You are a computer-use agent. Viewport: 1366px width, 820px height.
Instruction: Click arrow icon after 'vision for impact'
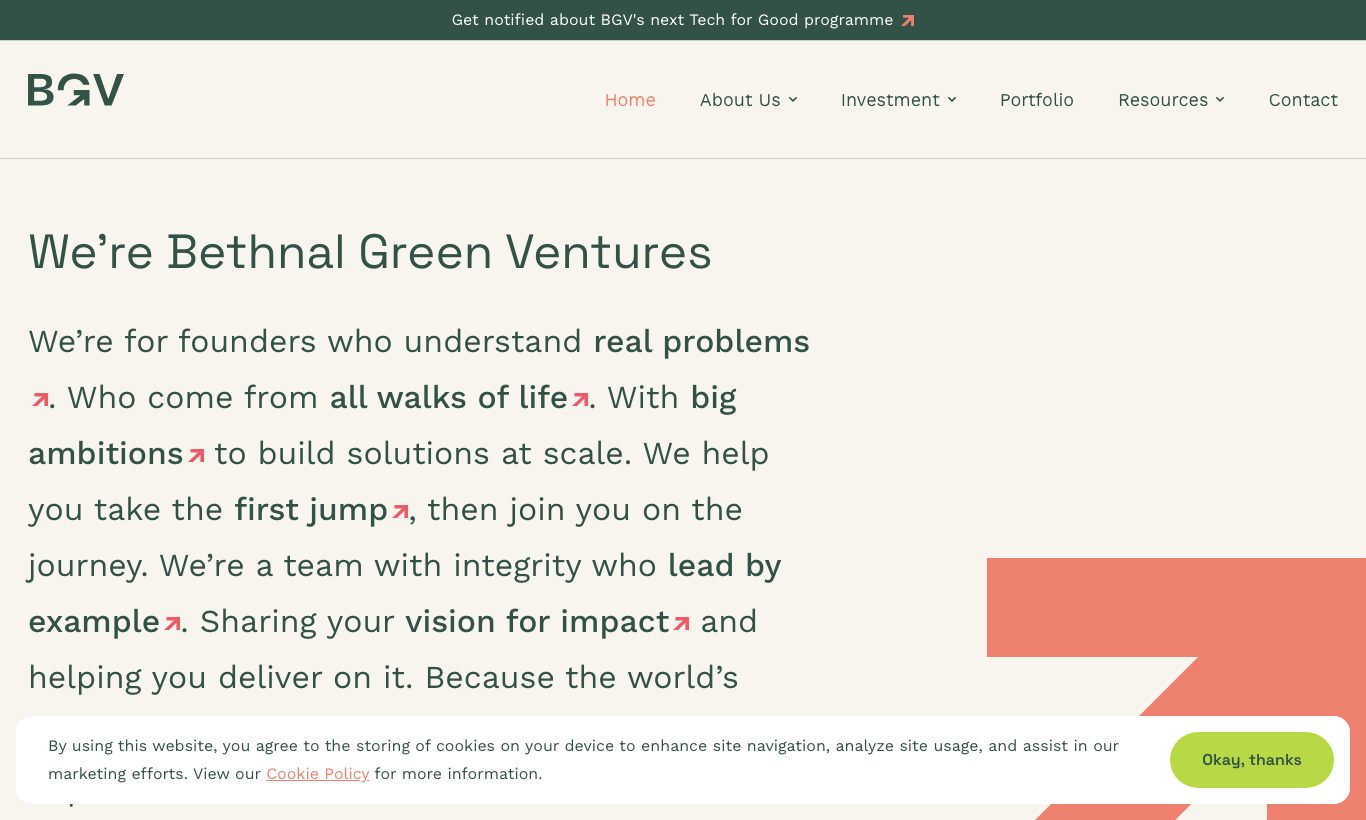pos(682,623)
